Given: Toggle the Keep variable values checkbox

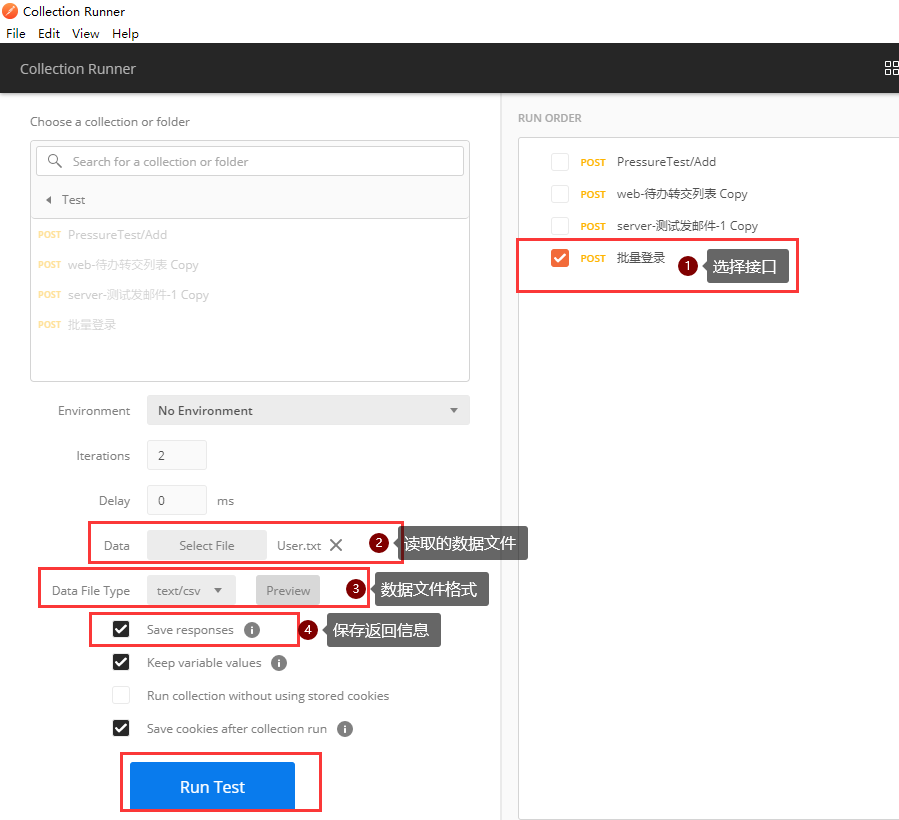Looking at the screenshot, I should (121, 662).
